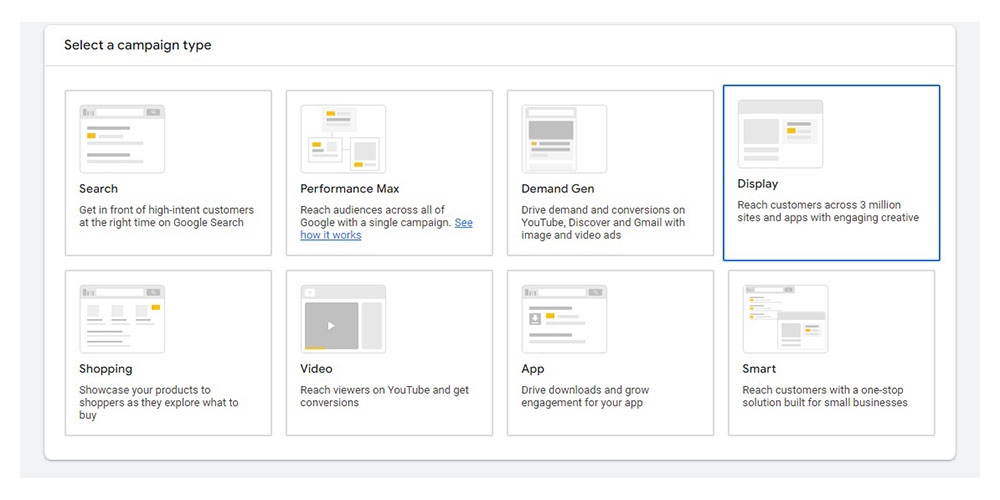The width and height of the screenshot is (1000, 500).
Task: Click the Display campaign illustration icon
Action: click(x=780, y=134)
